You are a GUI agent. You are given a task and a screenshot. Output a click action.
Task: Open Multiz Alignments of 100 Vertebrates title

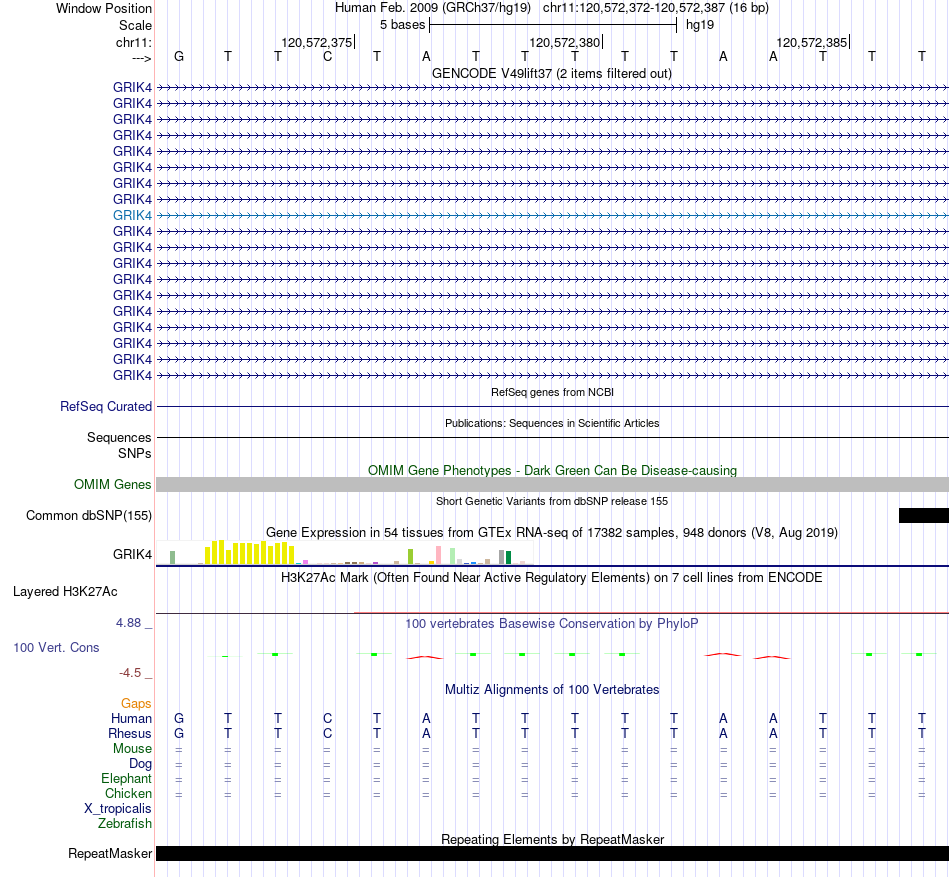click(x=552, y=689)
